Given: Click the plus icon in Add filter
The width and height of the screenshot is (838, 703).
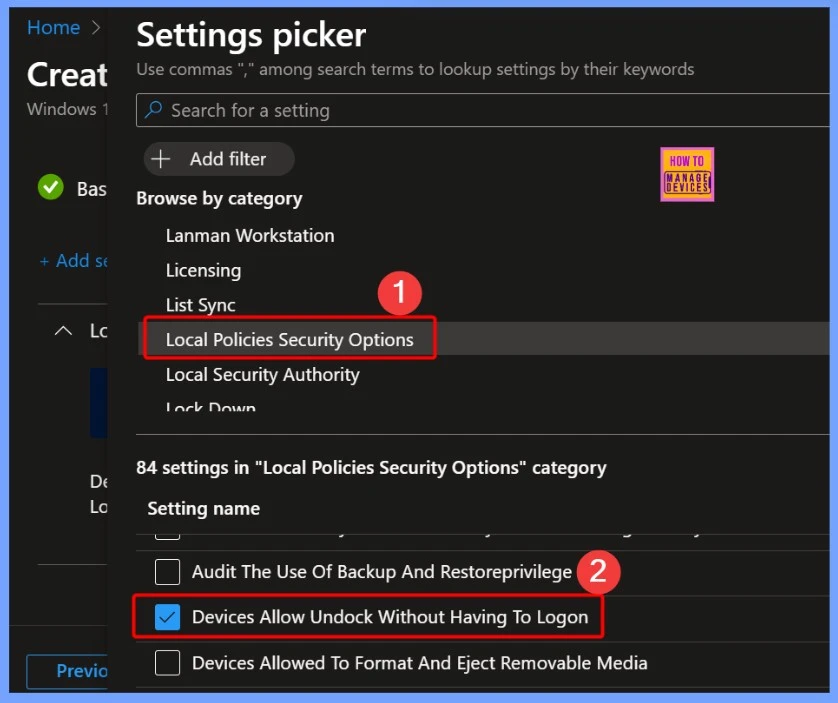Looking at the screenshot, I should [161, 159].
